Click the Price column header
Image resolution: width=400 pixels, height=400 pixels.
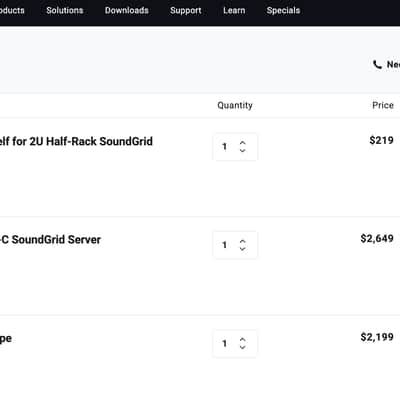(x=383, y=105)
